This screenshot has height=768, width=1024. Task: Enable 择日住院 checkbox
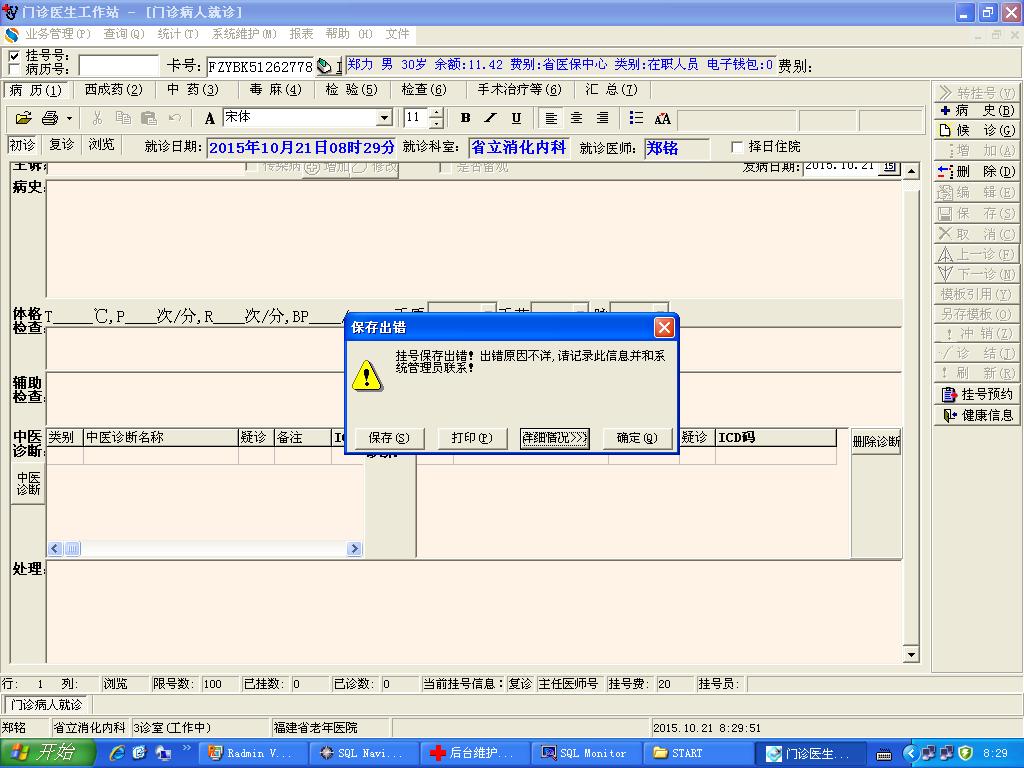(x=737, y=147)
